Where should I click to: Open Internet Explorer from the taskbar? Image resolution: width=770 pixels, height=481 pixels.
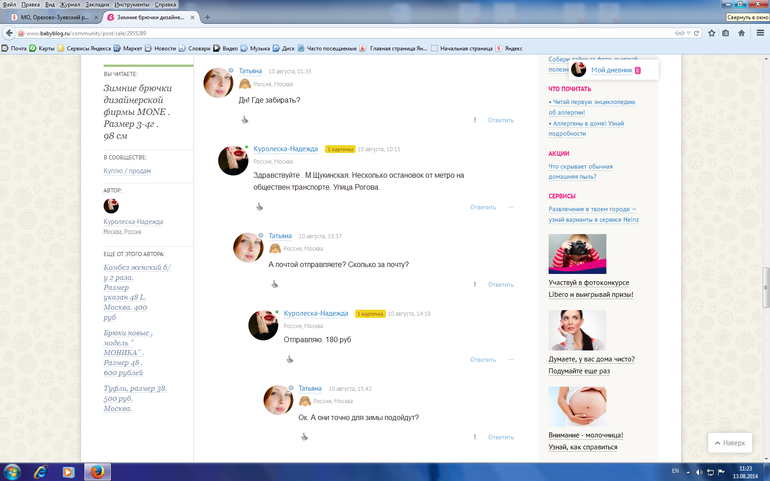click(x=41, y=471)
